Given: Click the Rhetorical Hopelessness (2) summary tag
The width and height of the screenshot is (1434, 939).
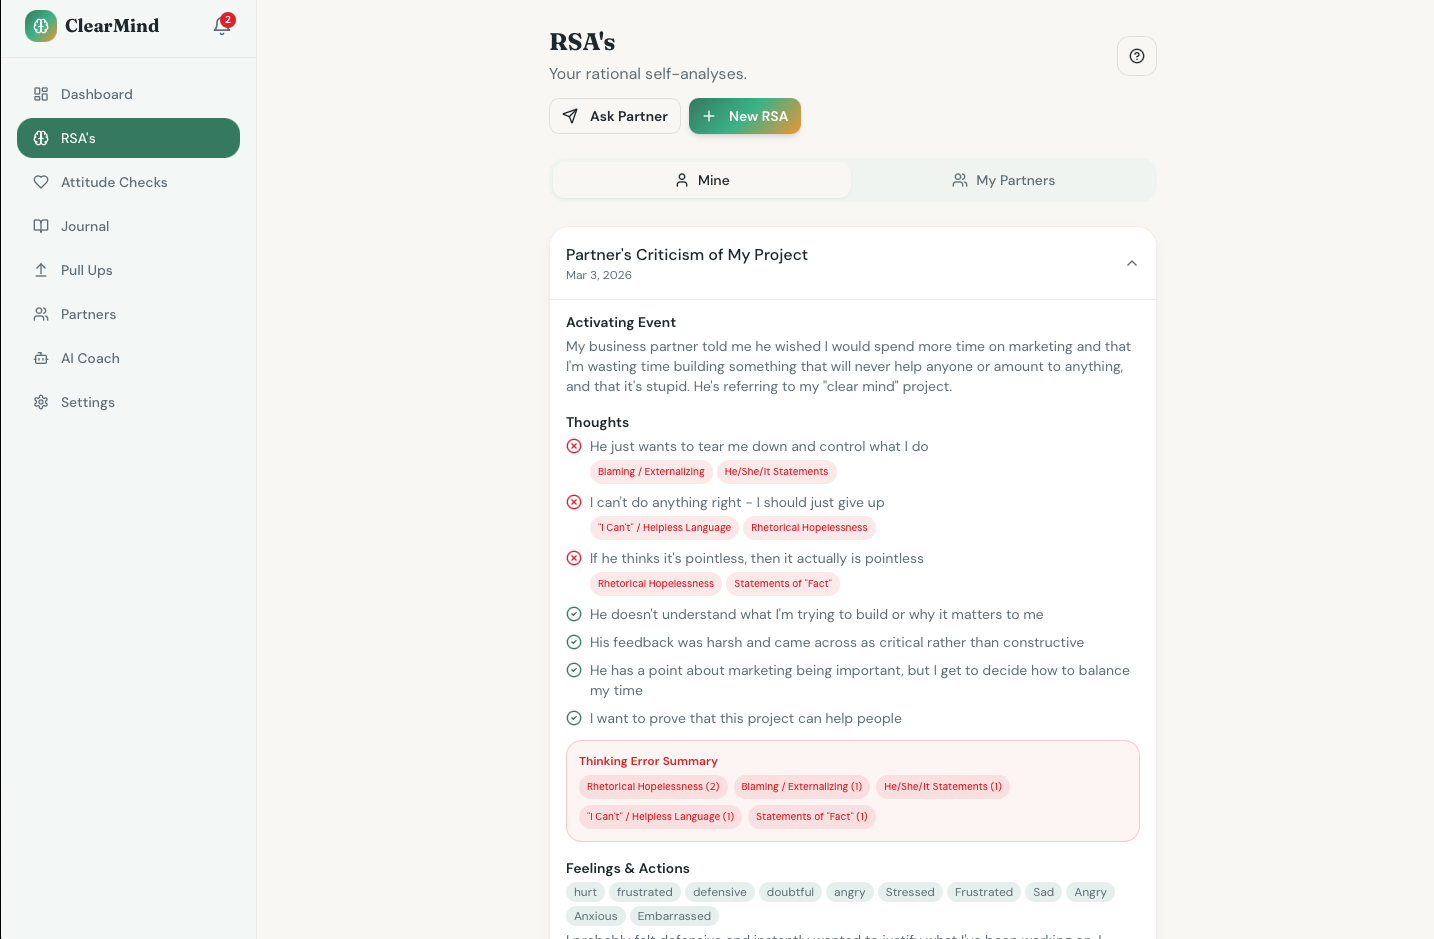Looking at the screenshot, I should point(653,787).
